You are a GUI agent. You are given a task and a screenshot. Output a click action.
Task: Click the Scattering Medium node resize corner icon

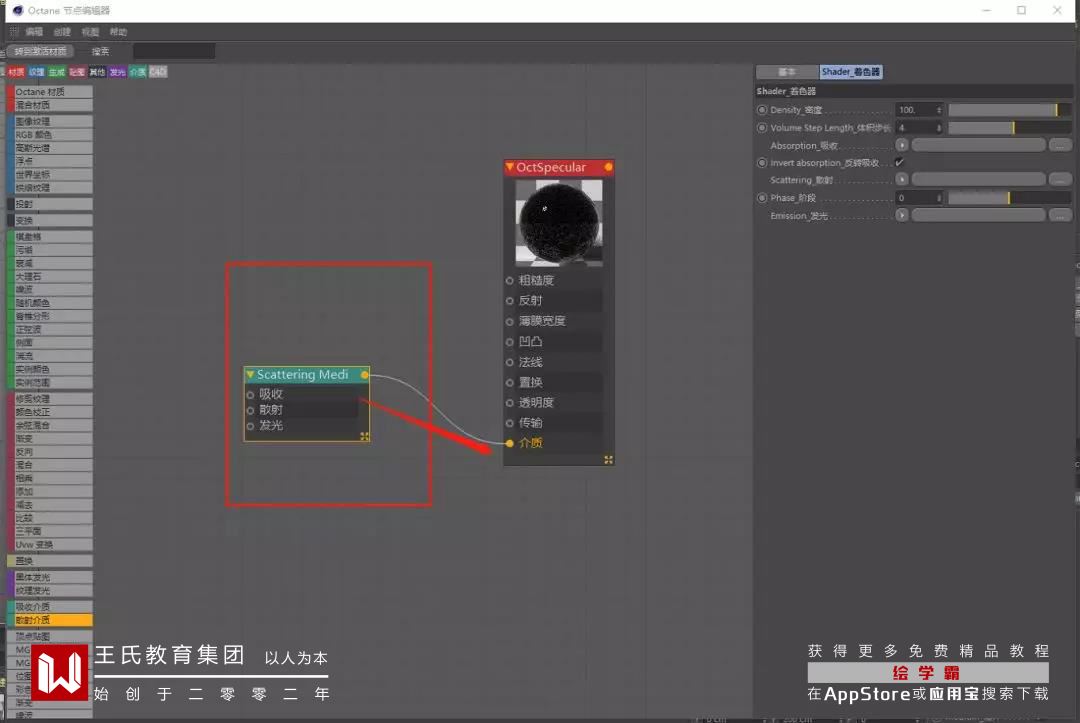[x=364, y=436]
